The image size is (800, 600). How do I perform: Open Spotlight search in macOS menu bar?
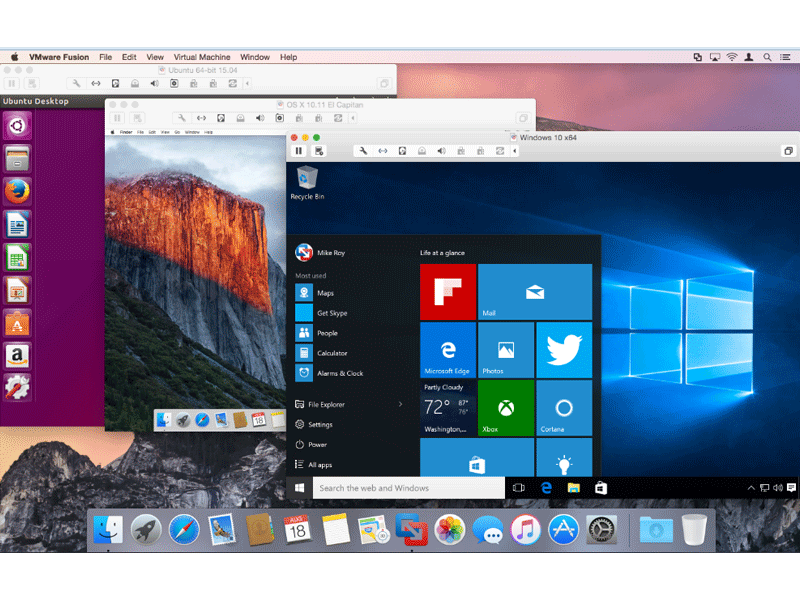click(767, 57)
